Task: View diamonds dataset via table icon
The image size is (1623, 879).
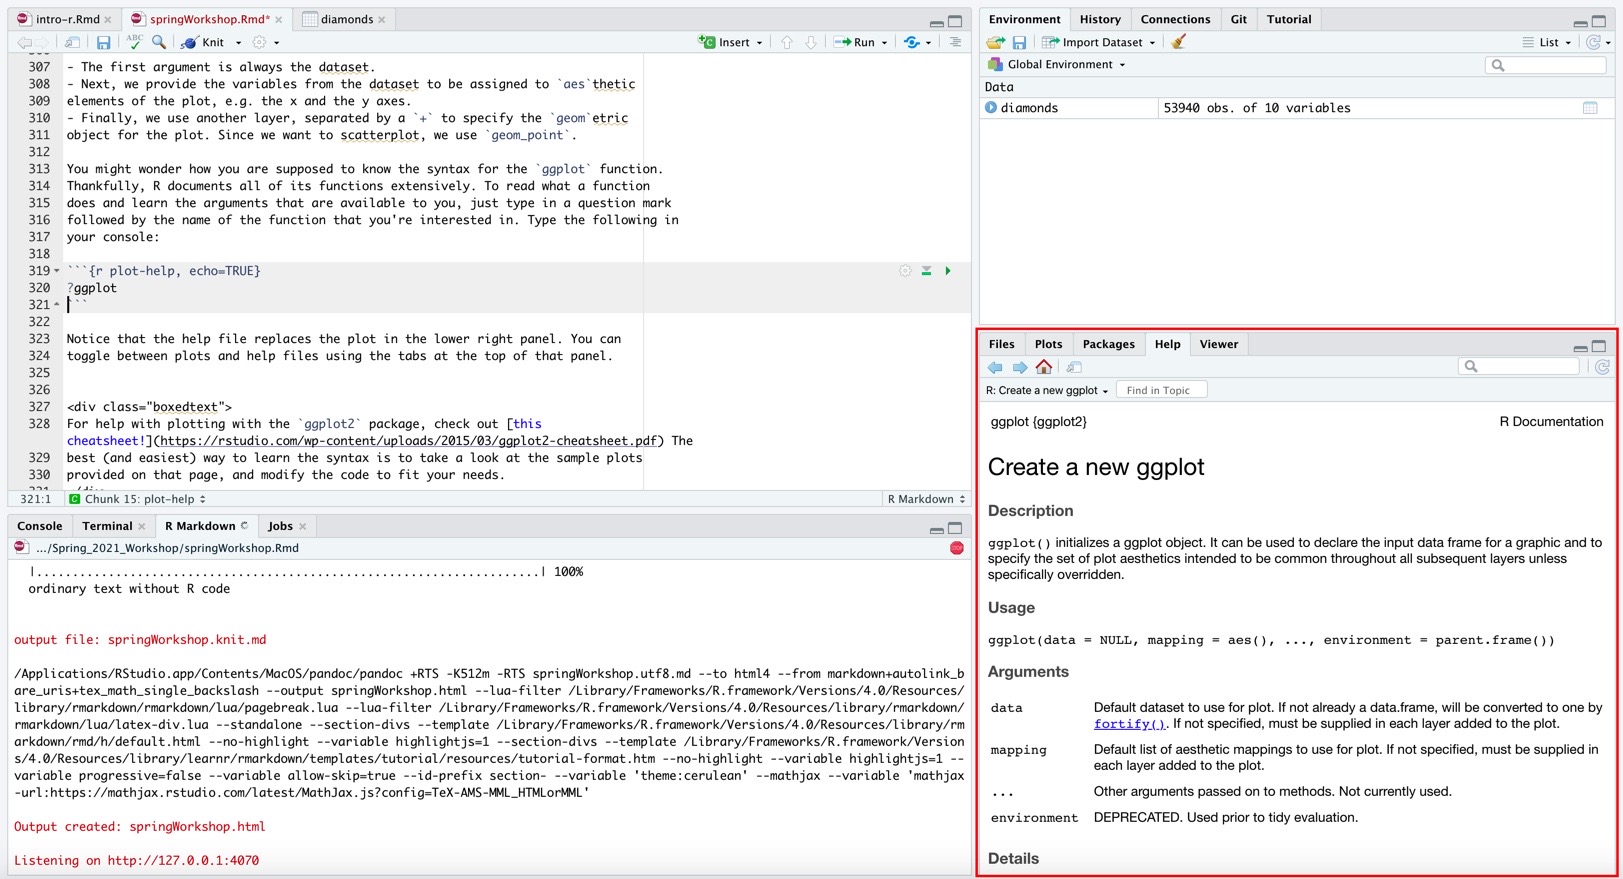Action: click(1590, 108)
